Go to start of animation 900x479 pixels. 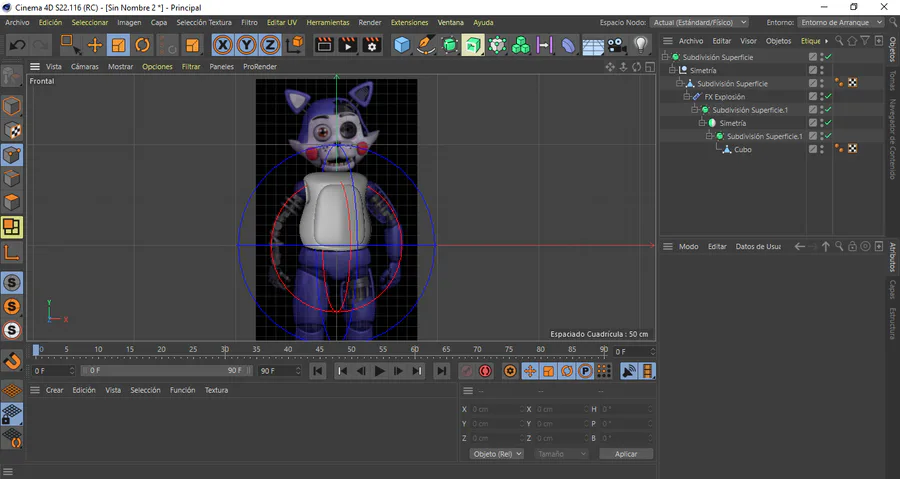pos(317,371)
